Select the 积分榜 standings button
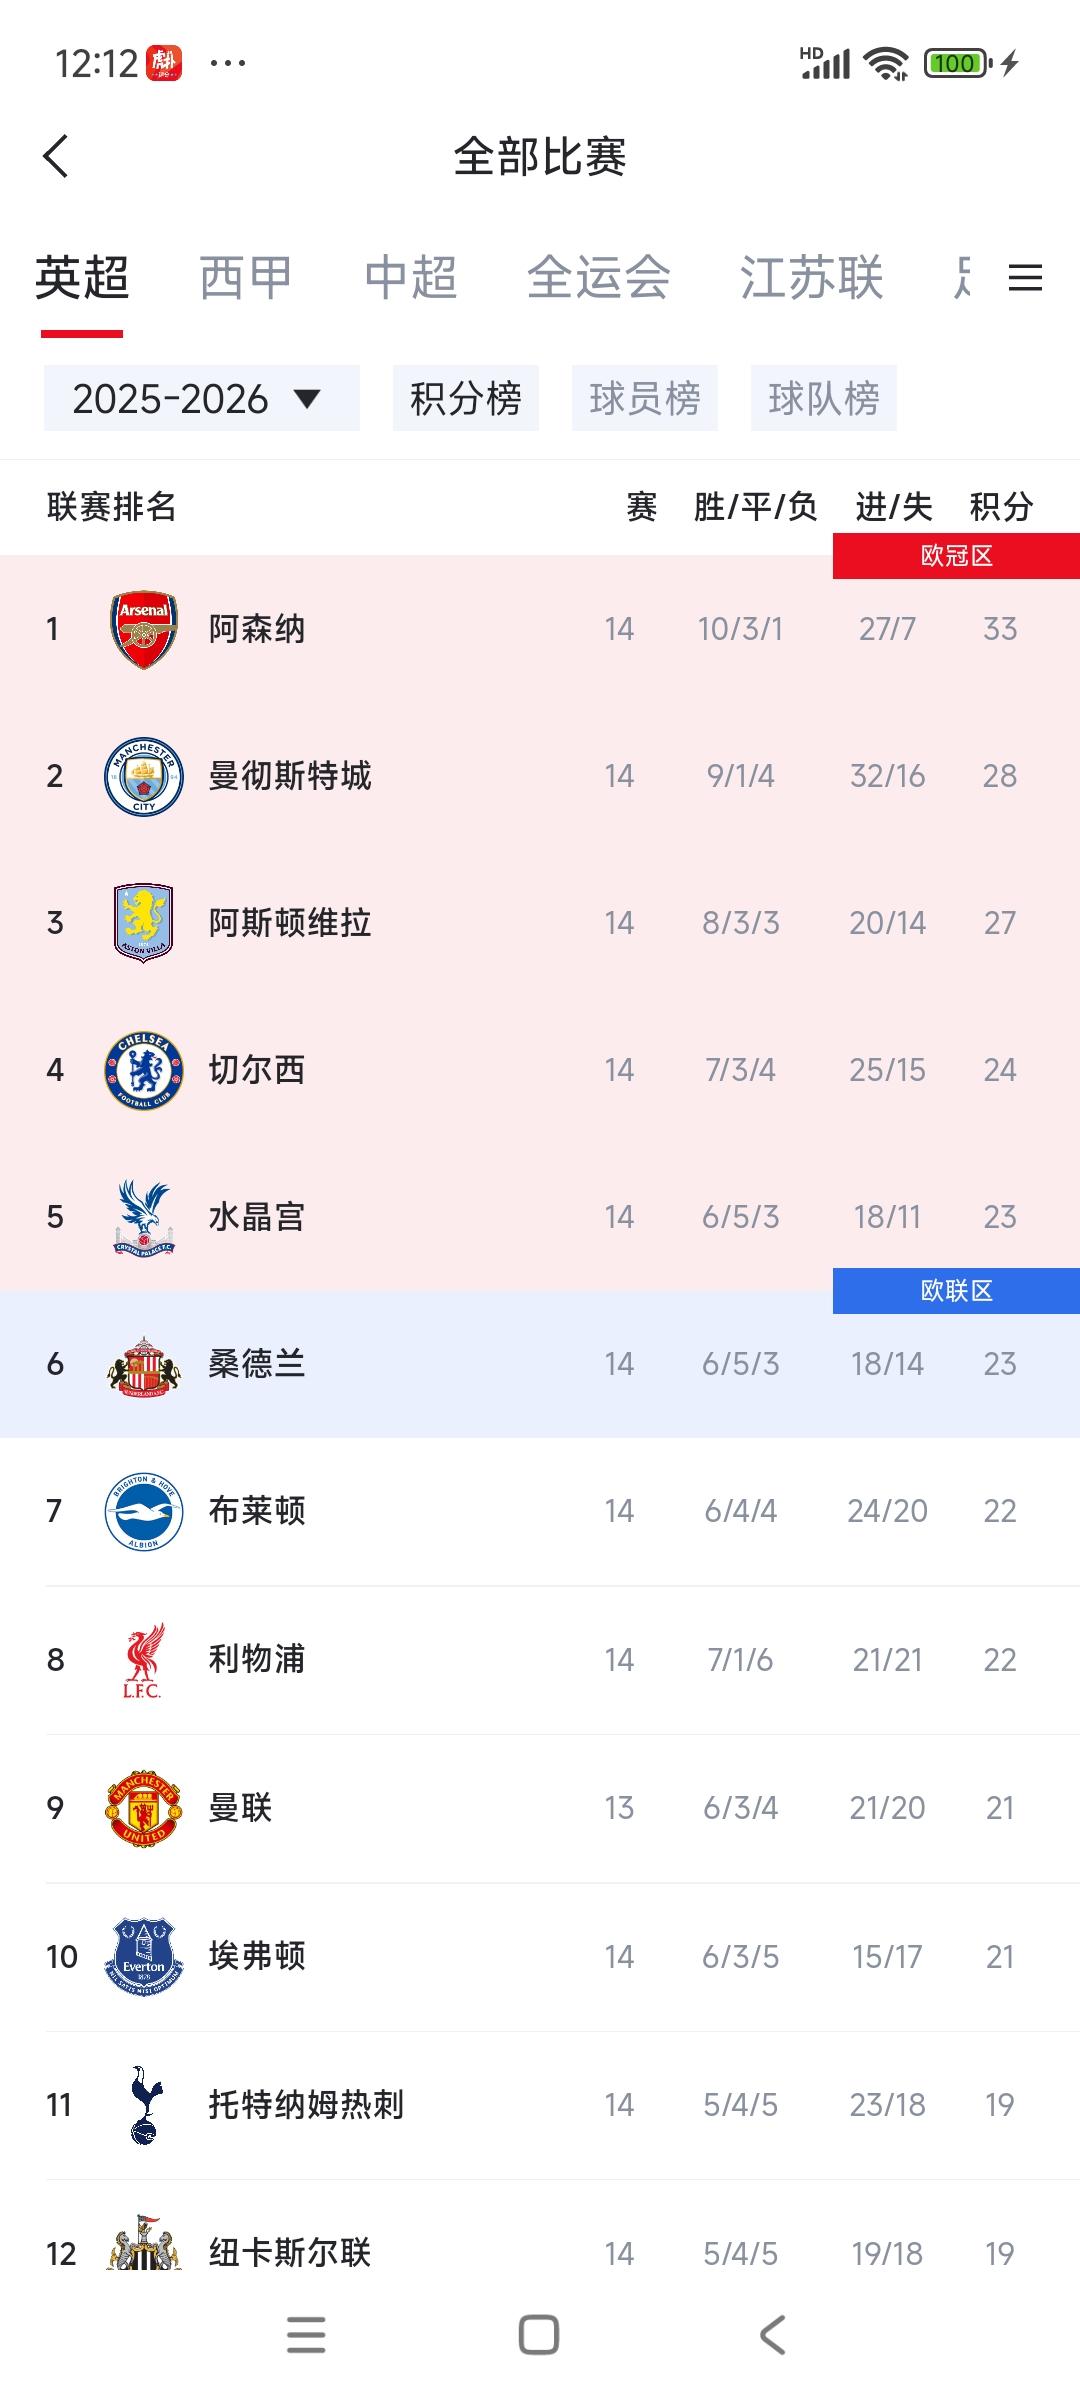This screenshot has height=2400, width=1080. pos(465,399)
